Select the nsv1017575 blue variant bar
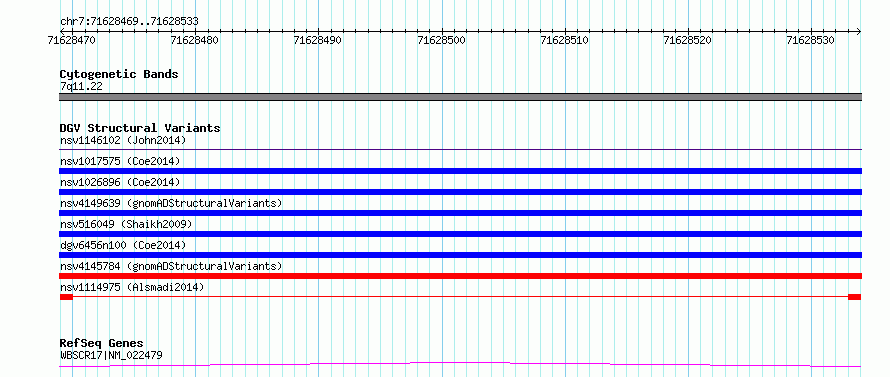Viewport: 890px width, 377px height. (460, 171)
